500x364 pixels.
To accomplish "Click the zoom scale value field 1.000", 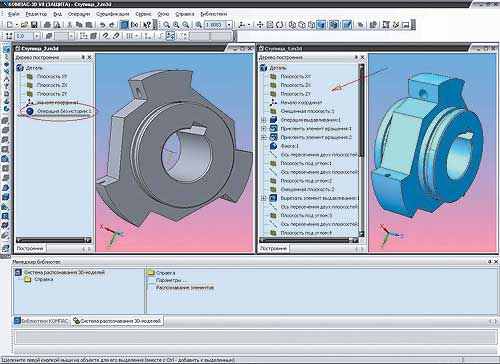I will click(x=215, y=25).
